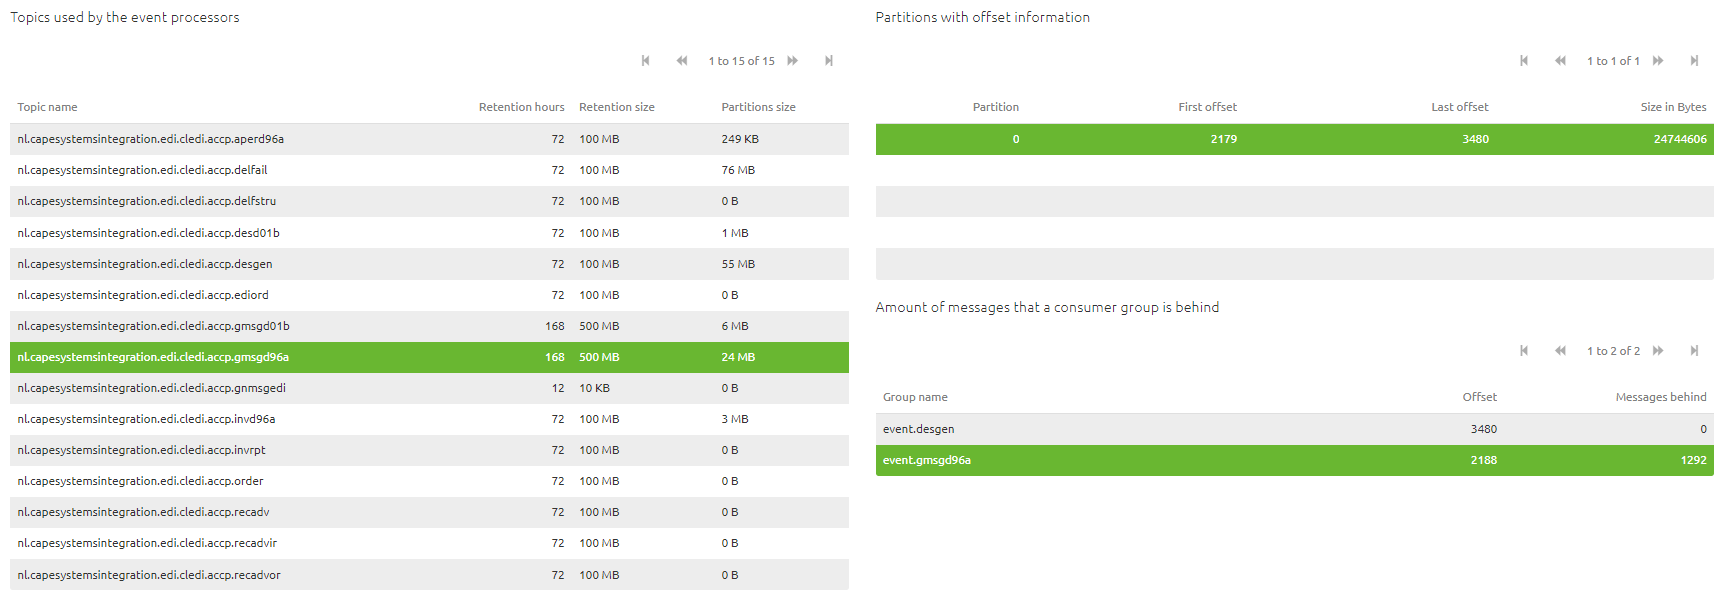
Task: Click first-page arrow in partitions pagination
Action: click(x=1524, y=60)
